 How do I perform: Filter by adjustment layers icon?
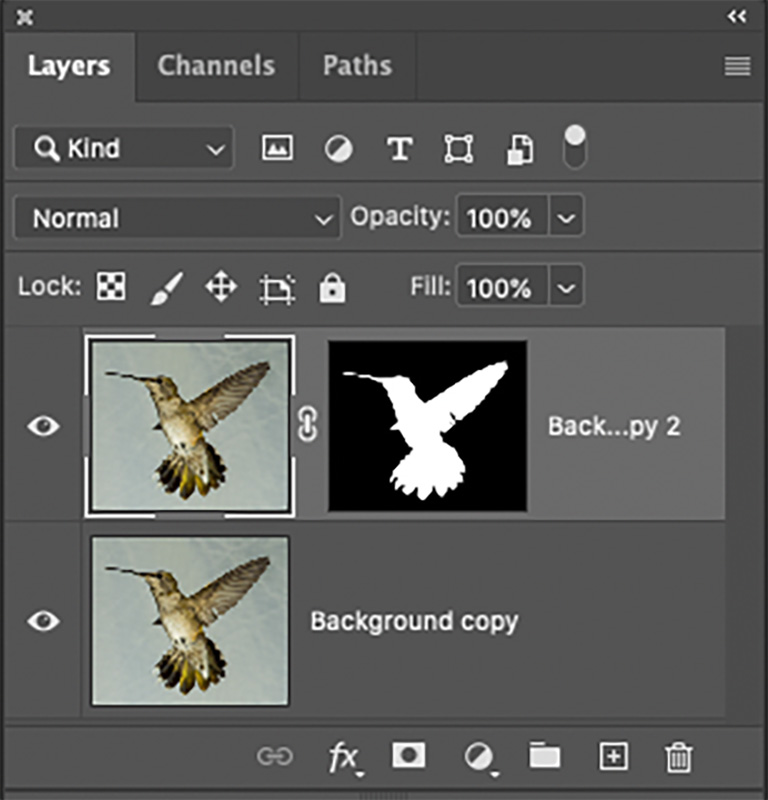(339, 149)
